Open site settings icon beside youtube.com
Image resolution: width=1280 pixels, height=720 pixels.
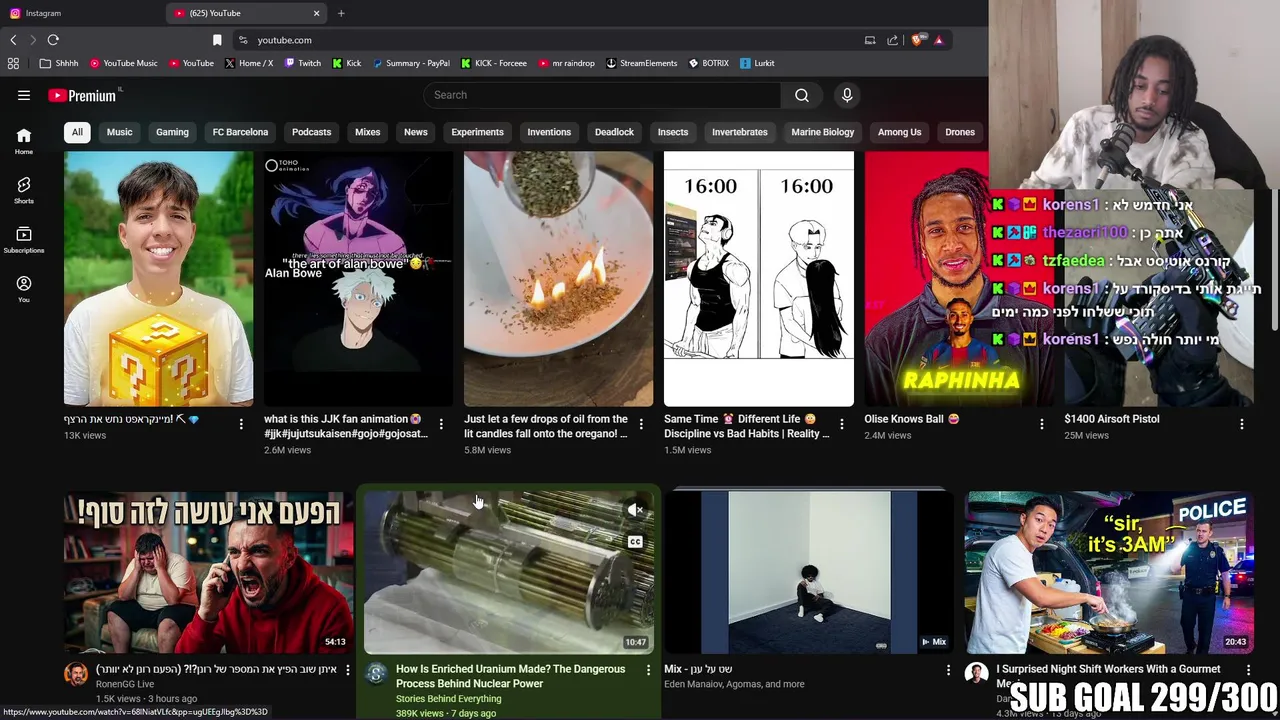243,40
